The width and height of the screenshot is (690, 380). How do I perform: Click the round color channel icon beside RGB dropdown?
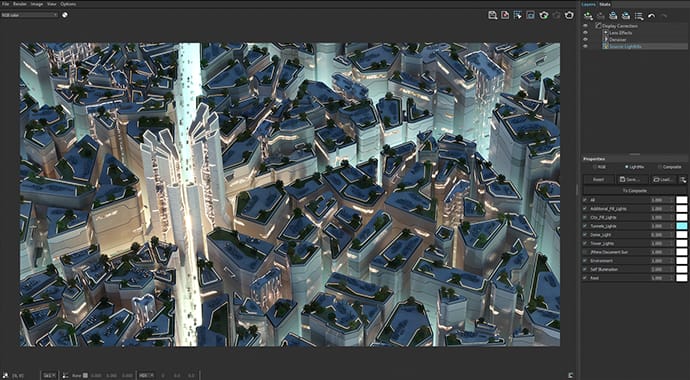[65, 15]
